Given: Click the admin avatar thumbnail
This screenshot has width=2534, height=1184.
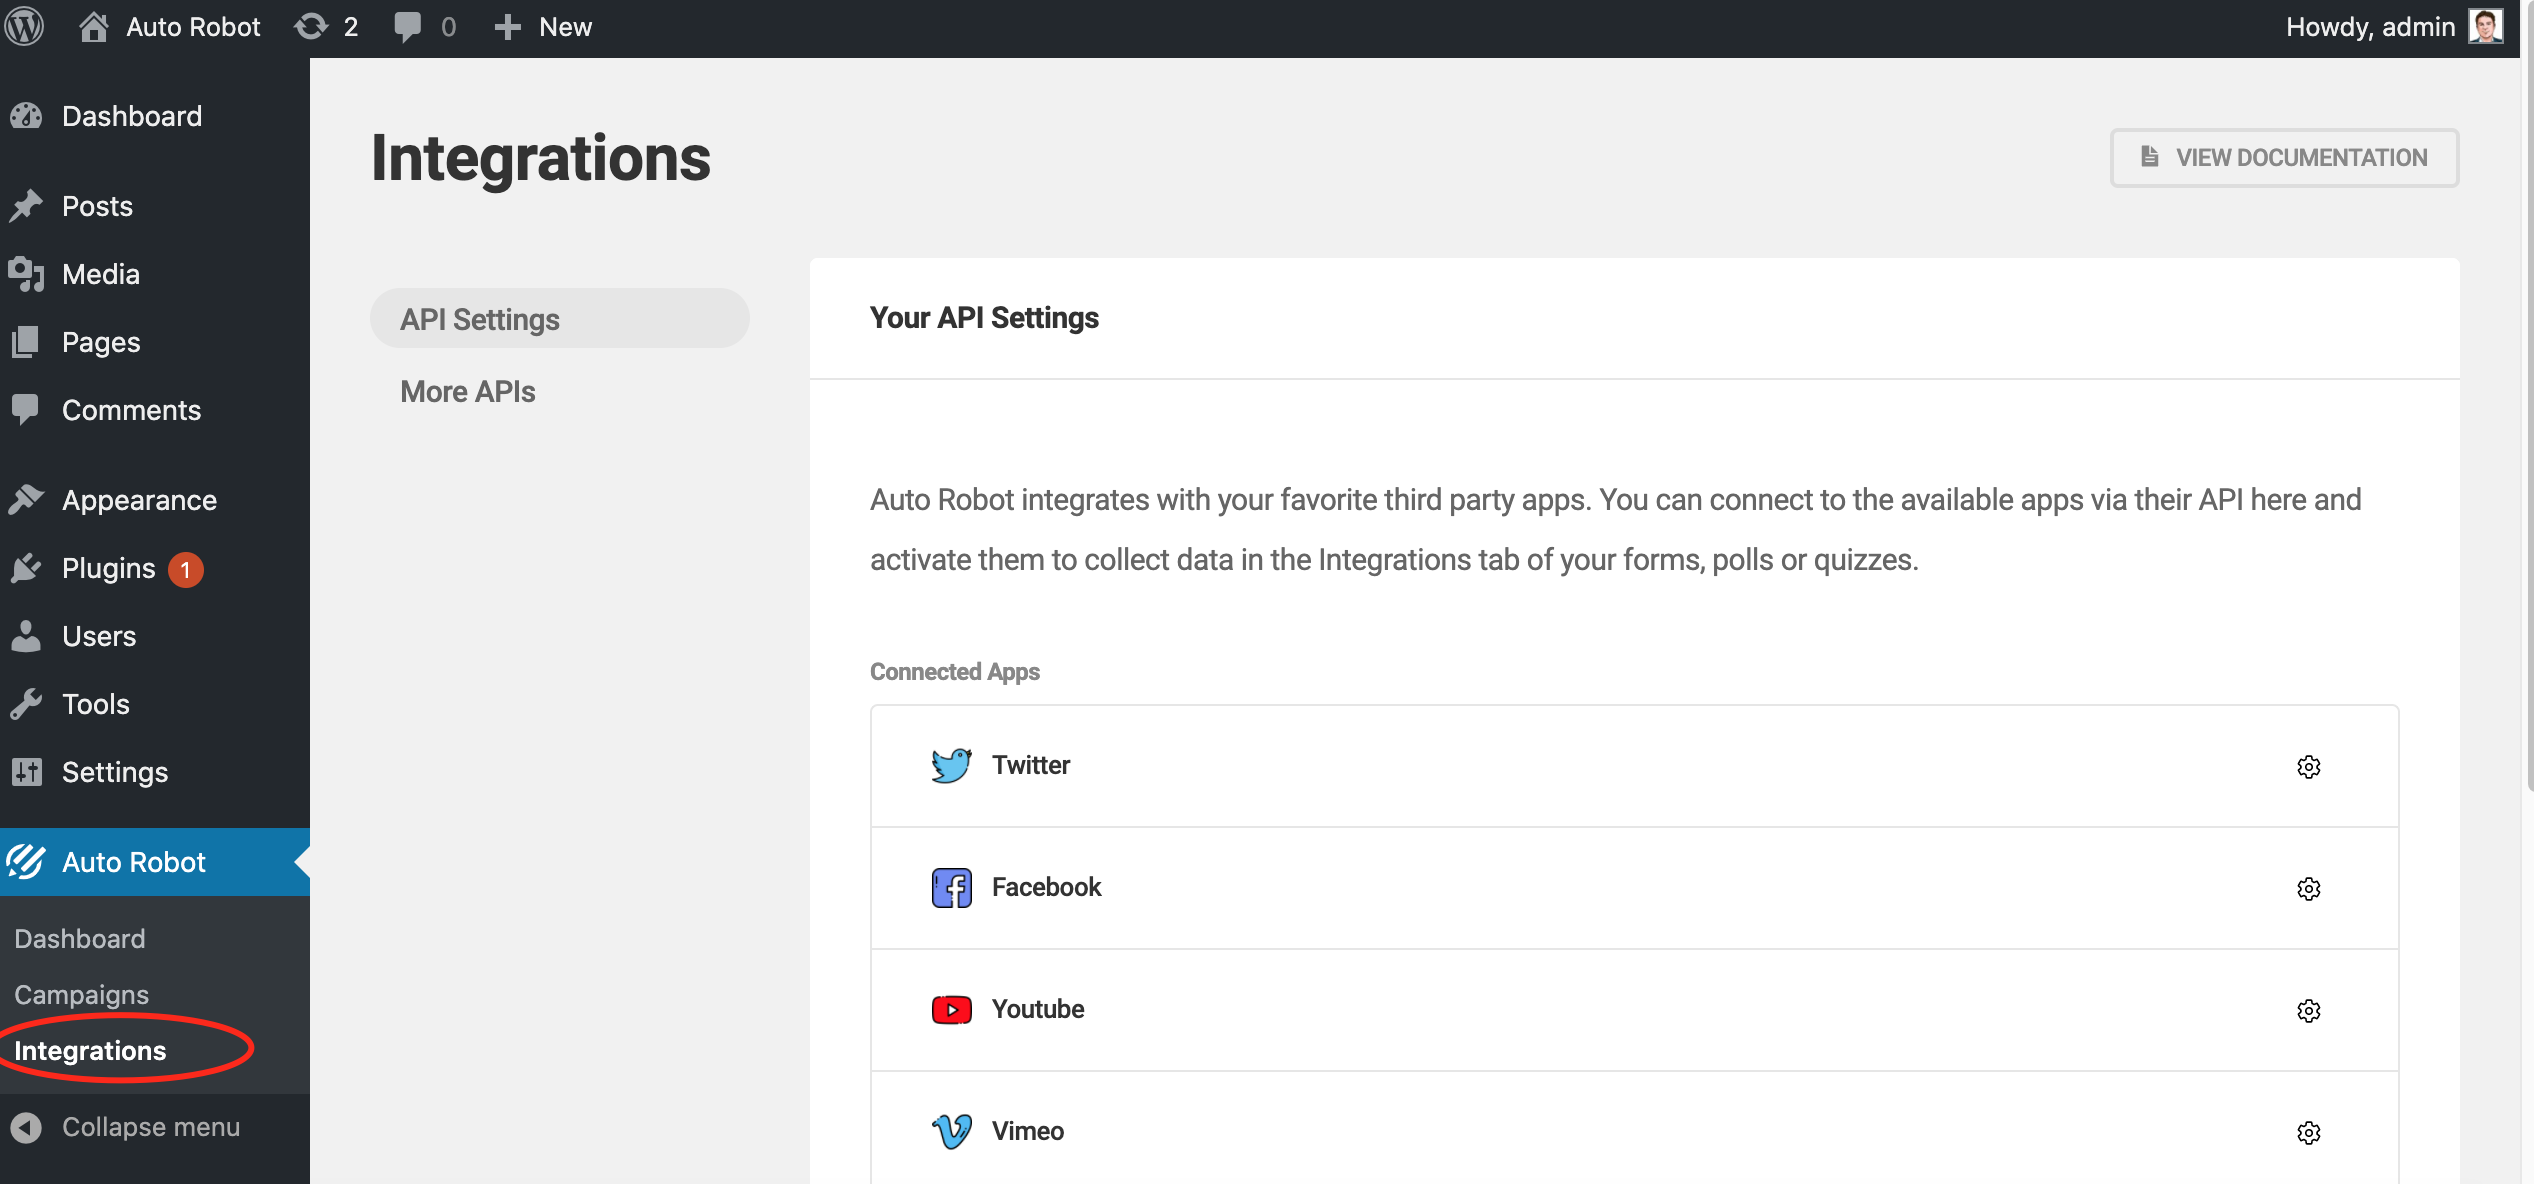Looking at the screenshot, I should 2486,27.
